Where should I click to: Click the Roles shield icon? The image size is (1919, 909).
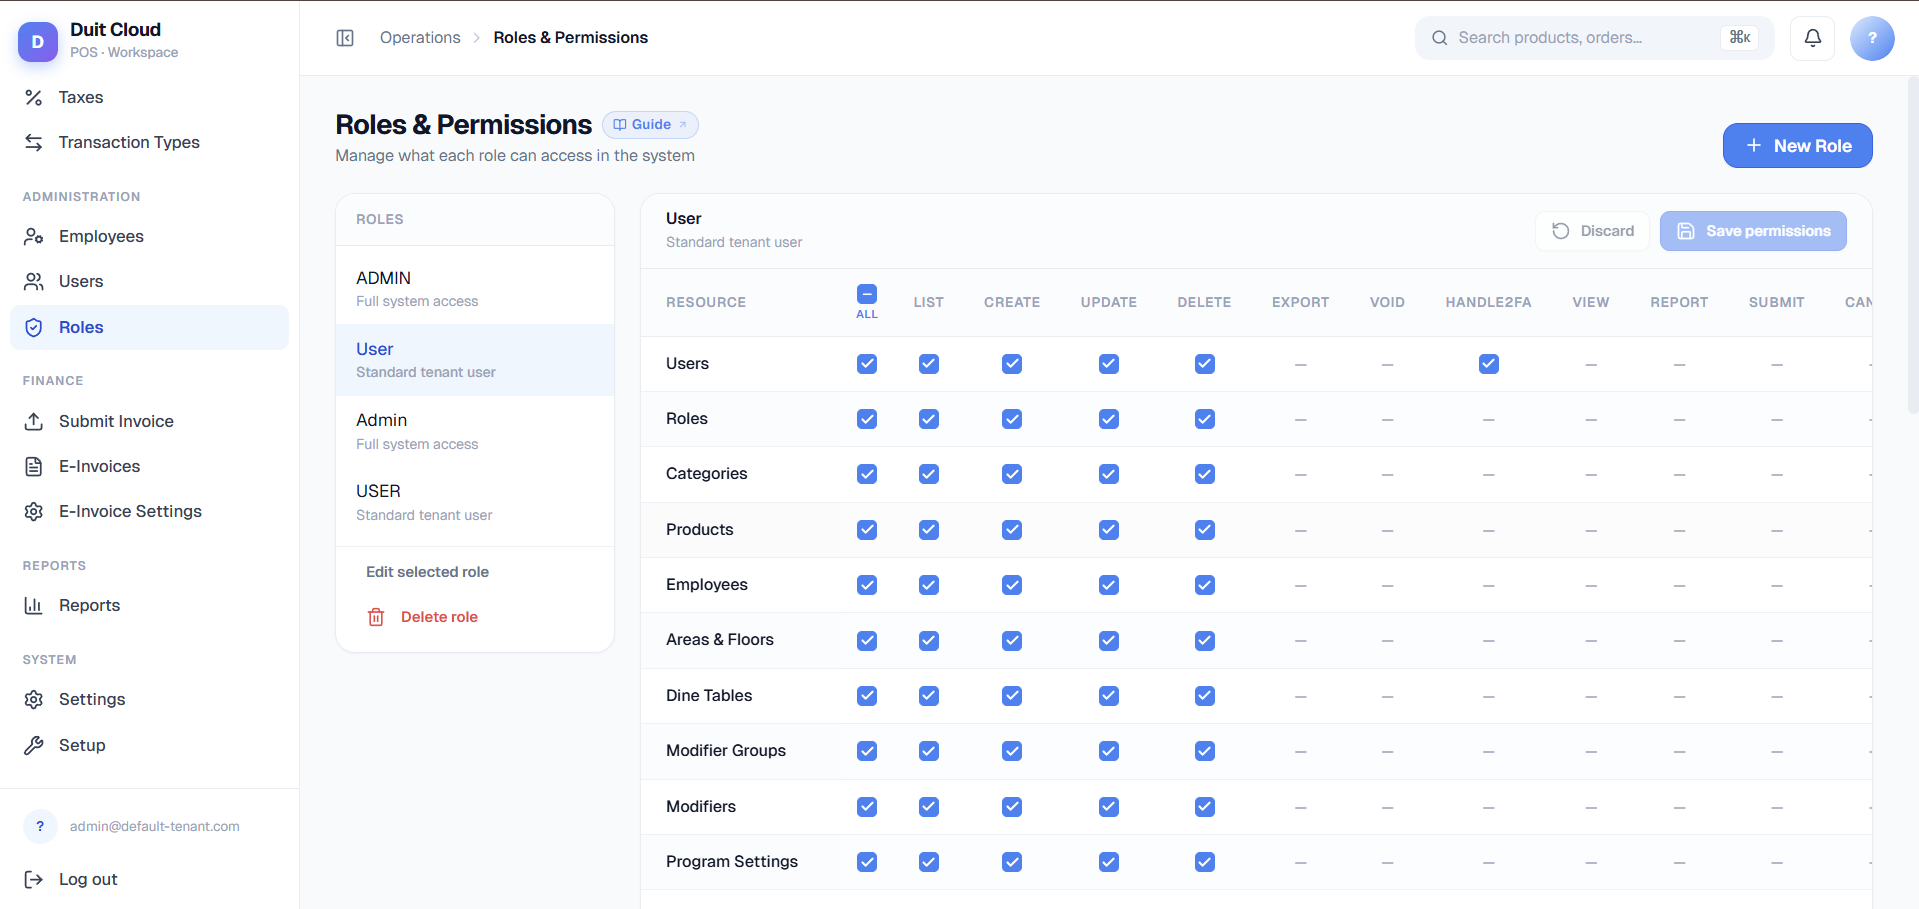click(x=34, y=327)
